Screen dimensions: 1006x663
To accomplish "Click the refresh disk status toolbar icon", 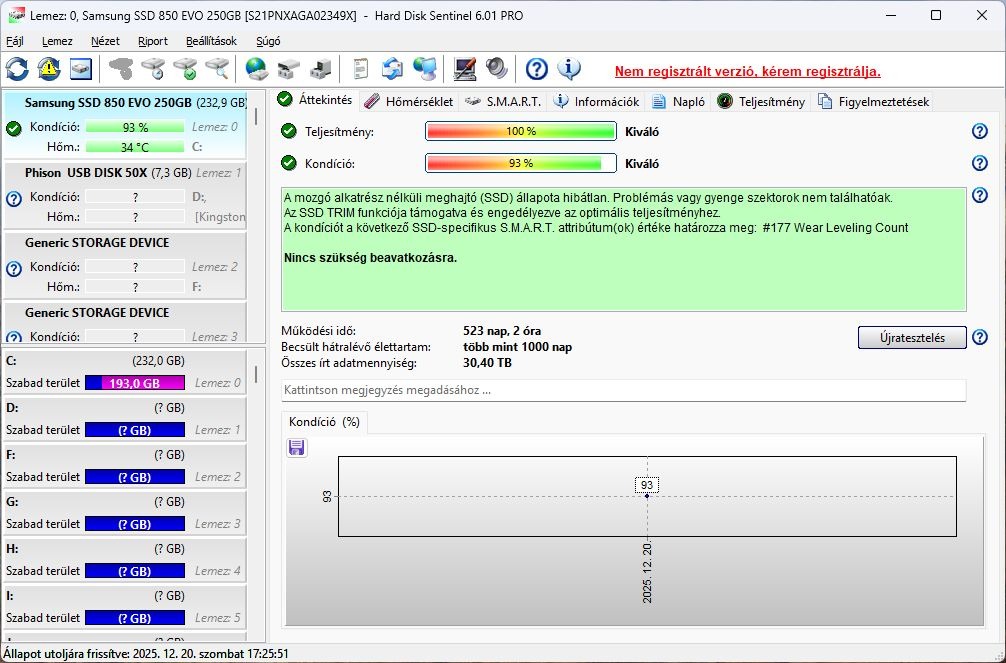I will coord(17,69).
